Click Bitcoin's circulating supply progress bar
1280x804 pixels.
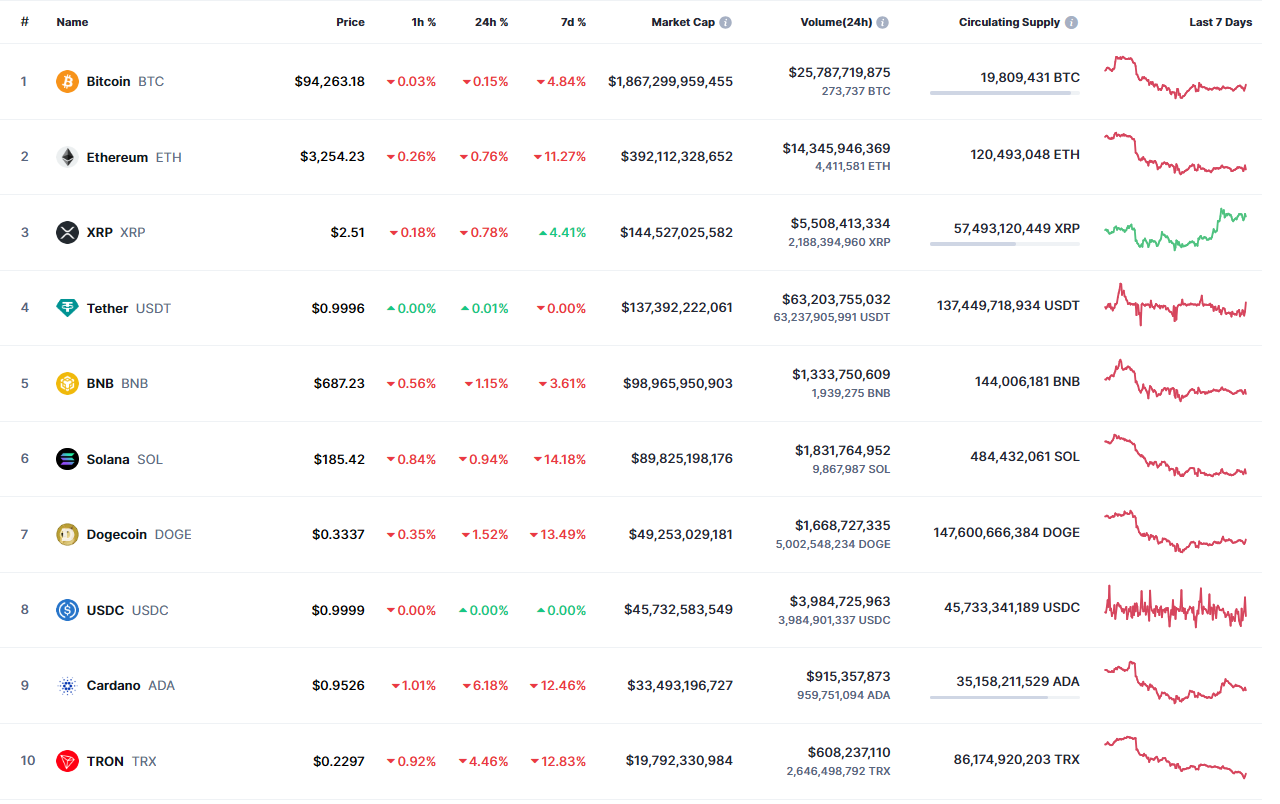click(1005, 93)
